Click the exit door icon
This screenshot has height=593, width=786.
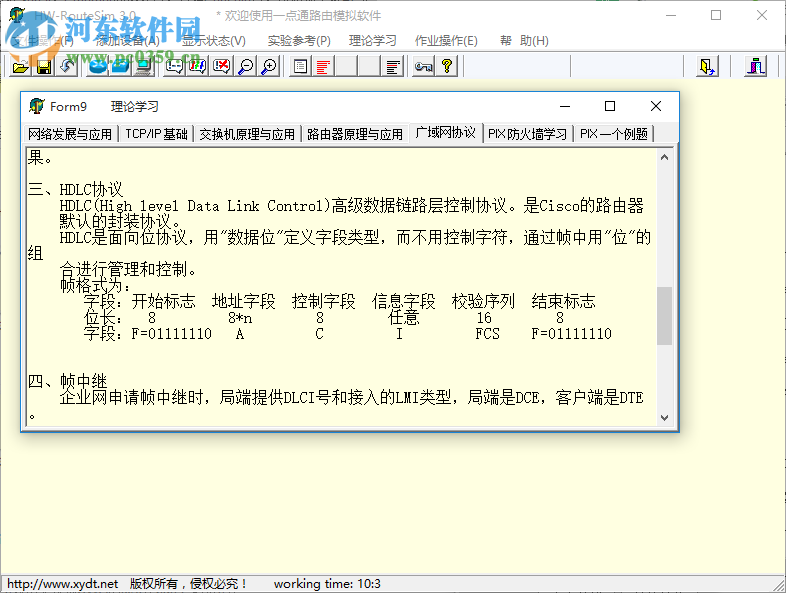point(707,67)
